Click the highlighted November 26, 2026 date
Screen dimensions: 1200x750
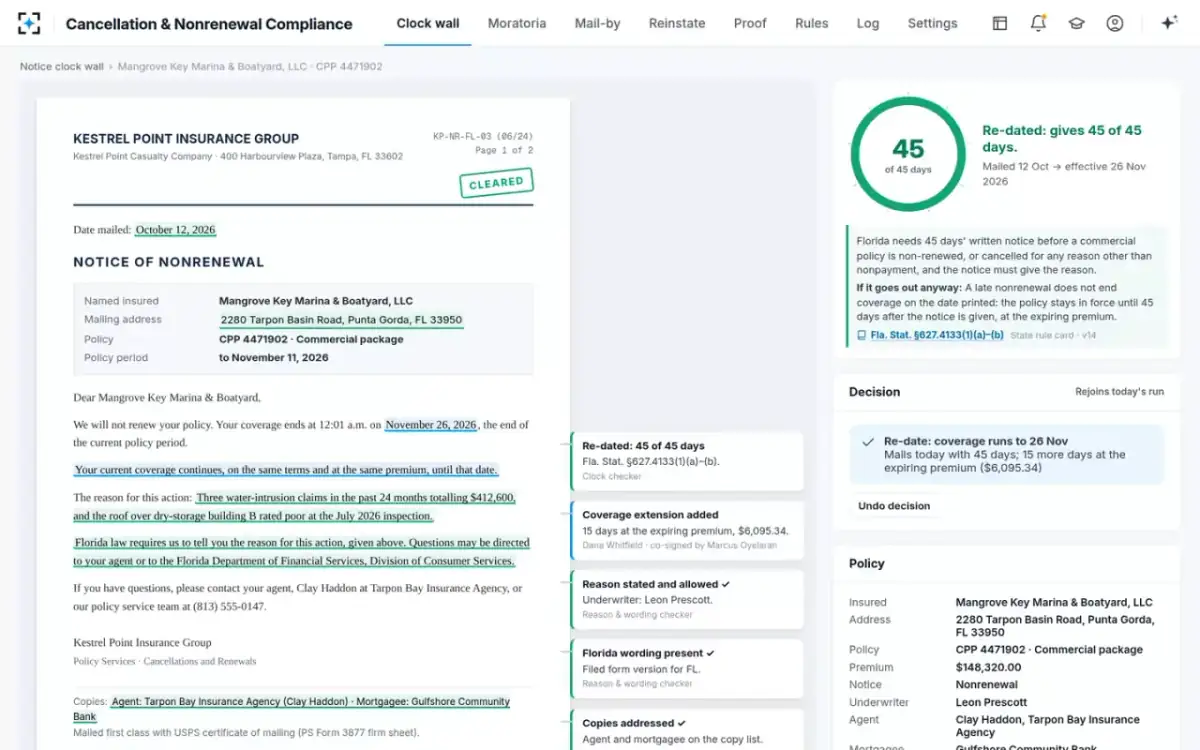pyautogui.click(x=431, y=425)
